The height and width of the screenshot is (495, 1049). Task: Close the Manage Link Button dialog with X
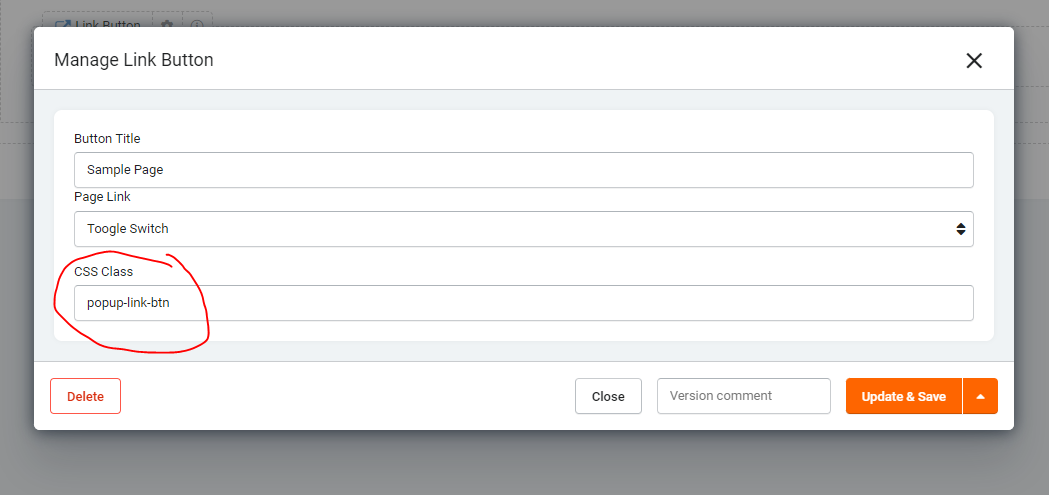[x=974, y=60]
